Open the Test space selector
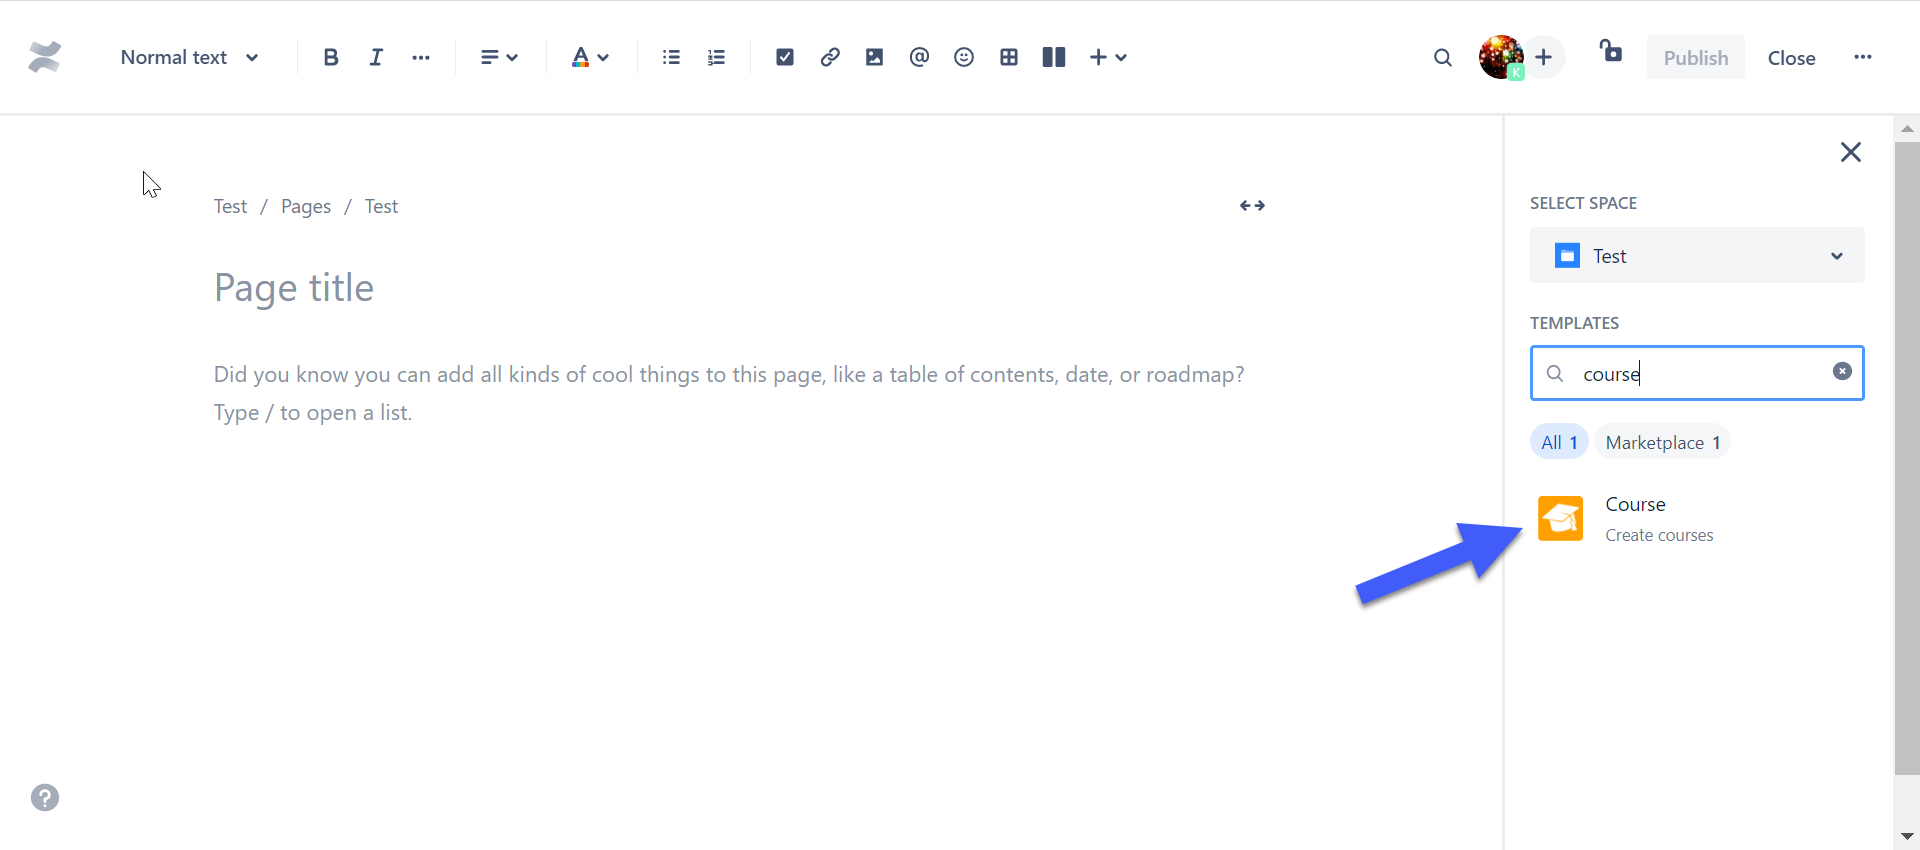 tap(1696, 256)
